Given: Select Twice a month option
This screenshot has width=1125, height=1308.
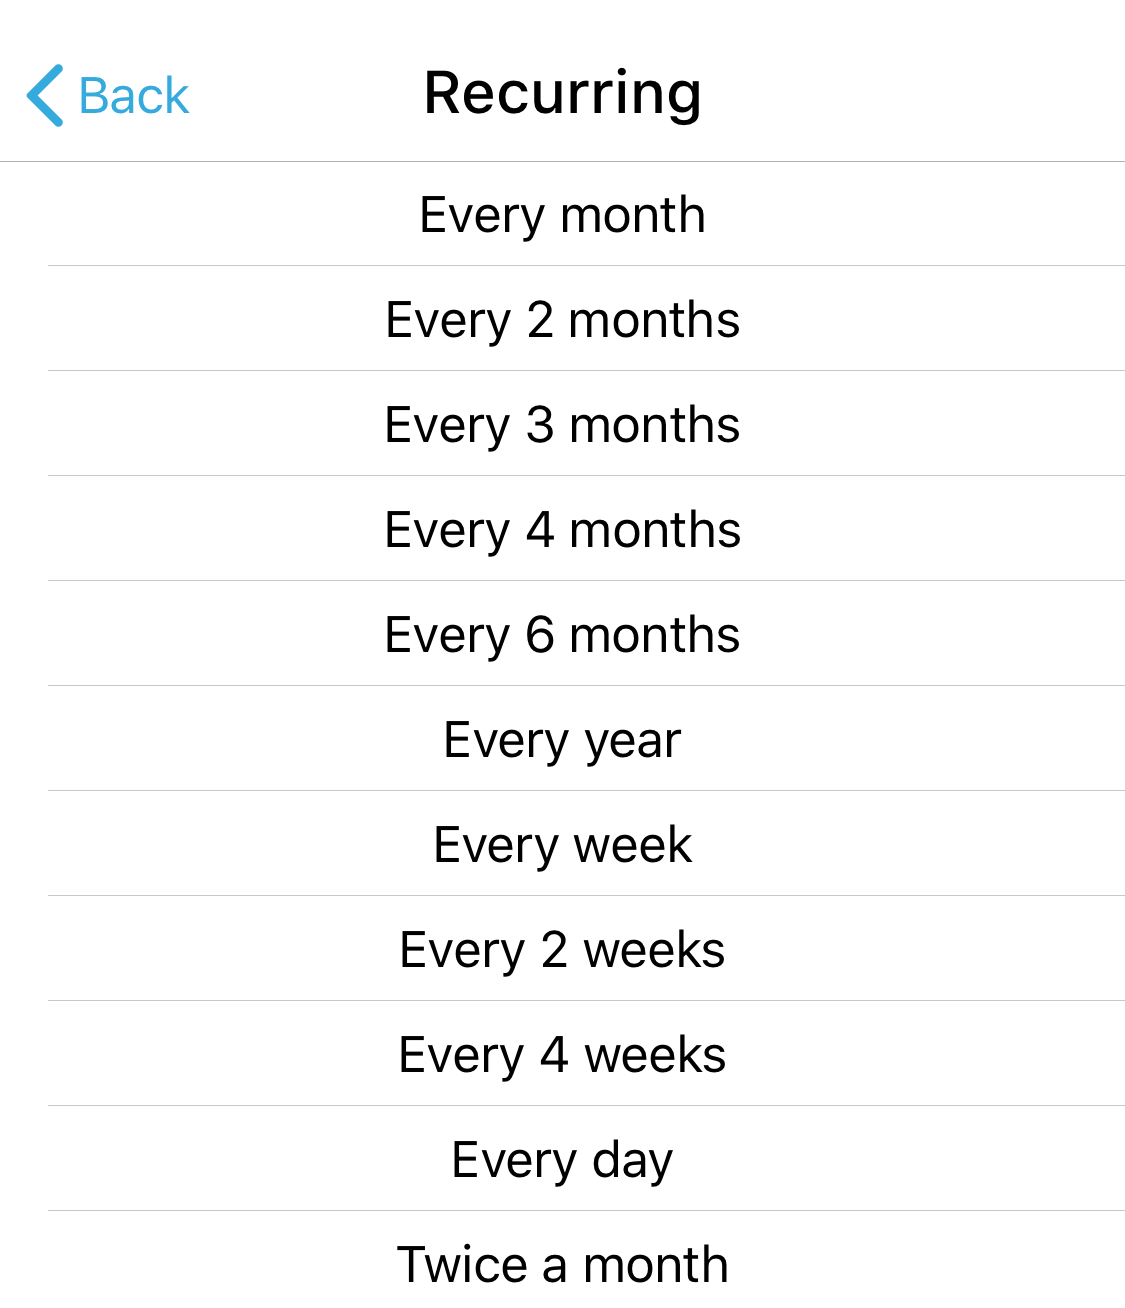Looking at the screenshot, I should [562, 1264].
